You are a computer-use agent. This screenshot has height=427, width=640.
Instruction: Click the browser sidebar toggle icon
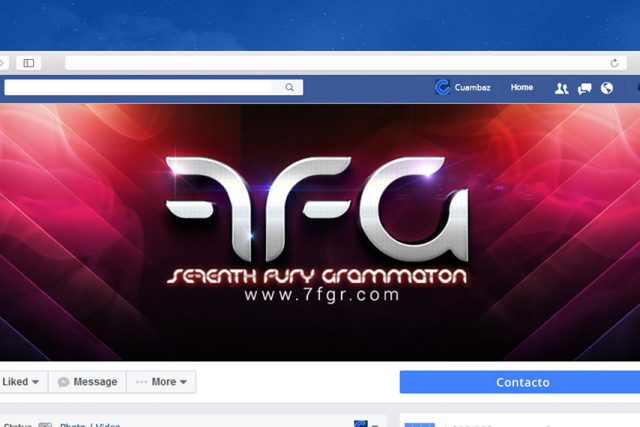pos(29,63)
